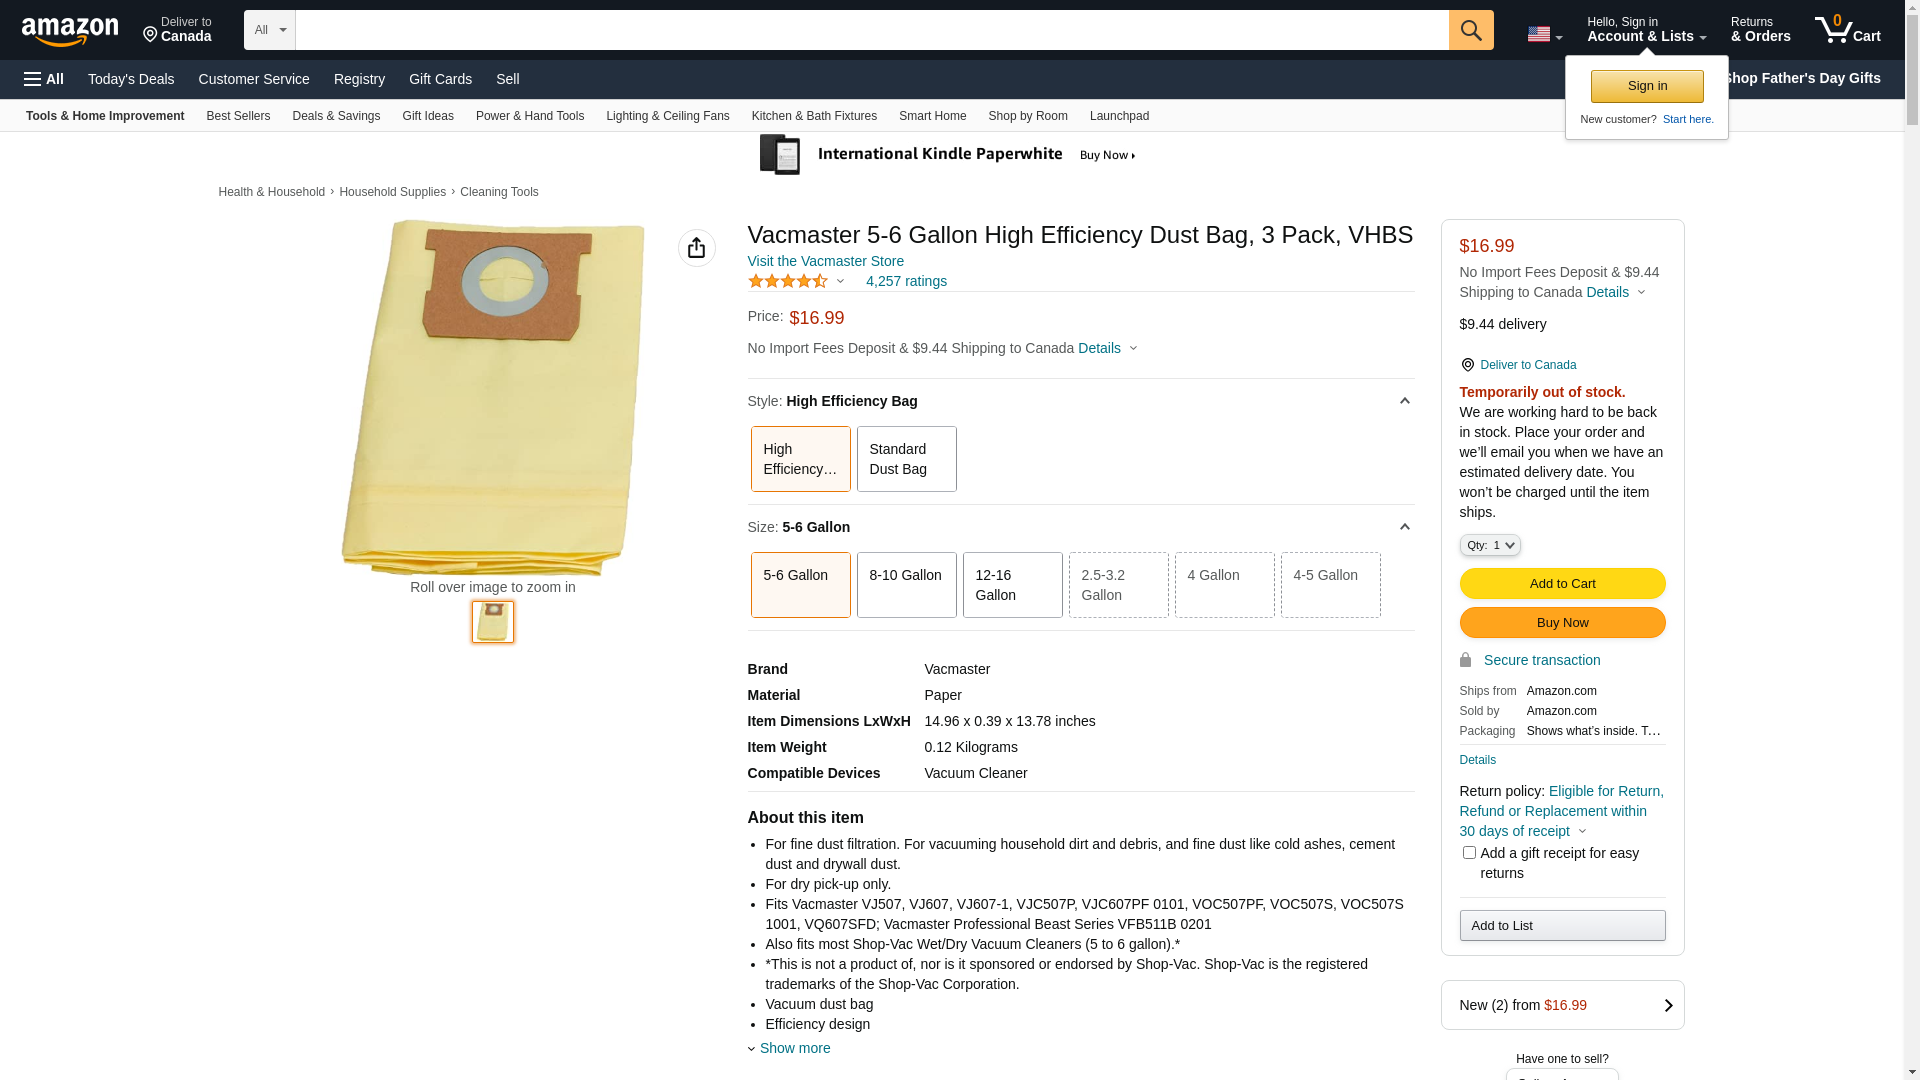
Task: Open the Qty quantity dropdown
Action: pyautogui.click(x=1489, y=545)
